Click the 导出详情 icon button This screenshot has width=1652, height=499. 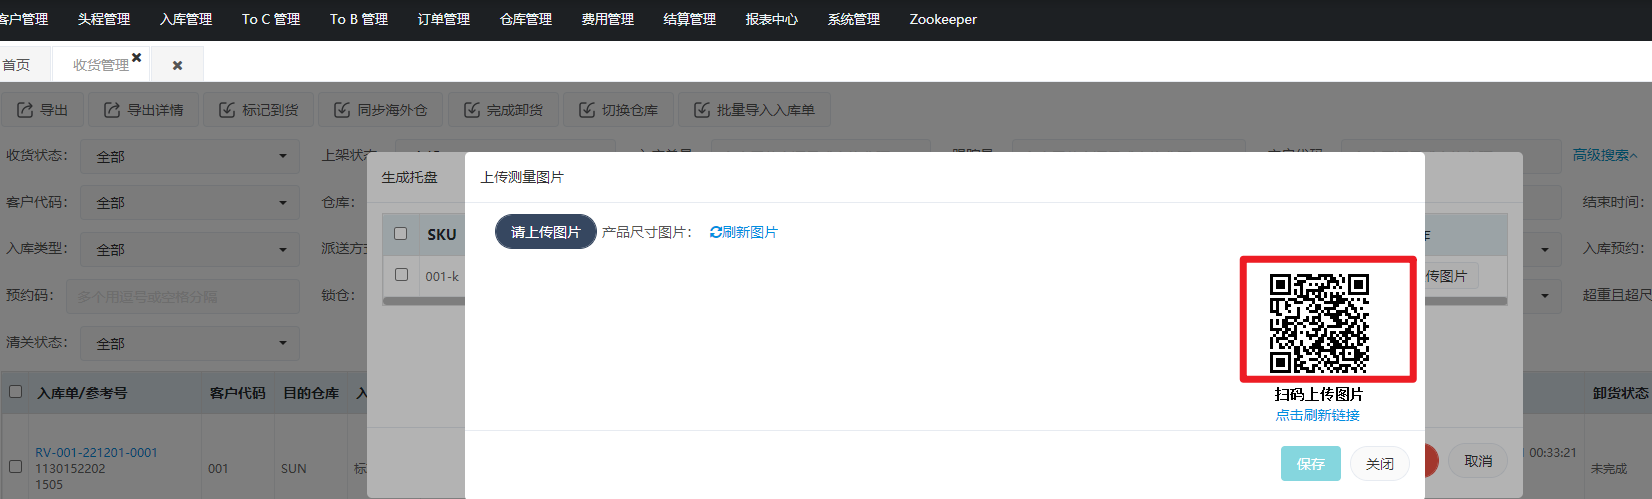144,110
